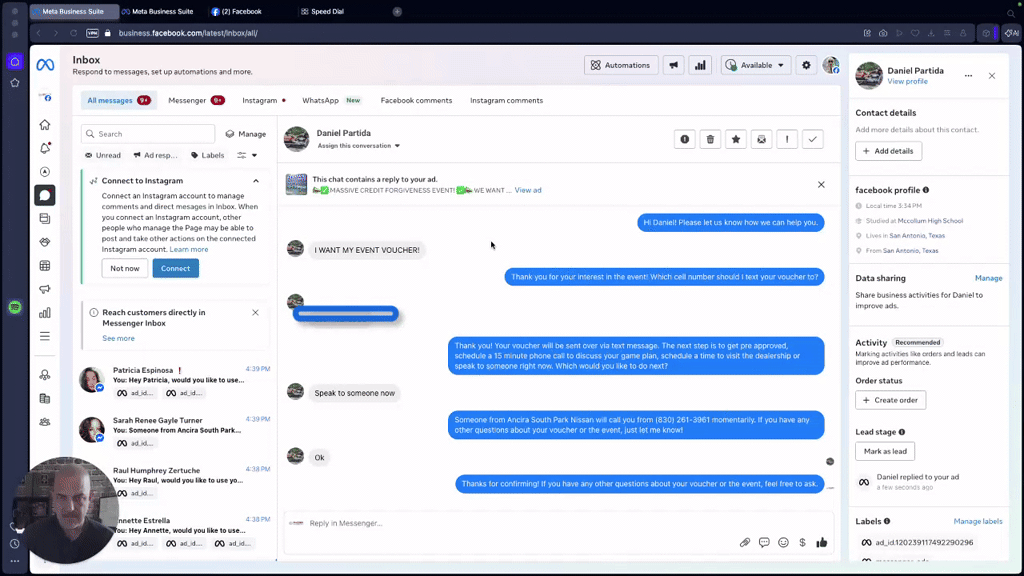Move conversation to trash
This screenshot has width=1024, height=576.
click(710, 139)
